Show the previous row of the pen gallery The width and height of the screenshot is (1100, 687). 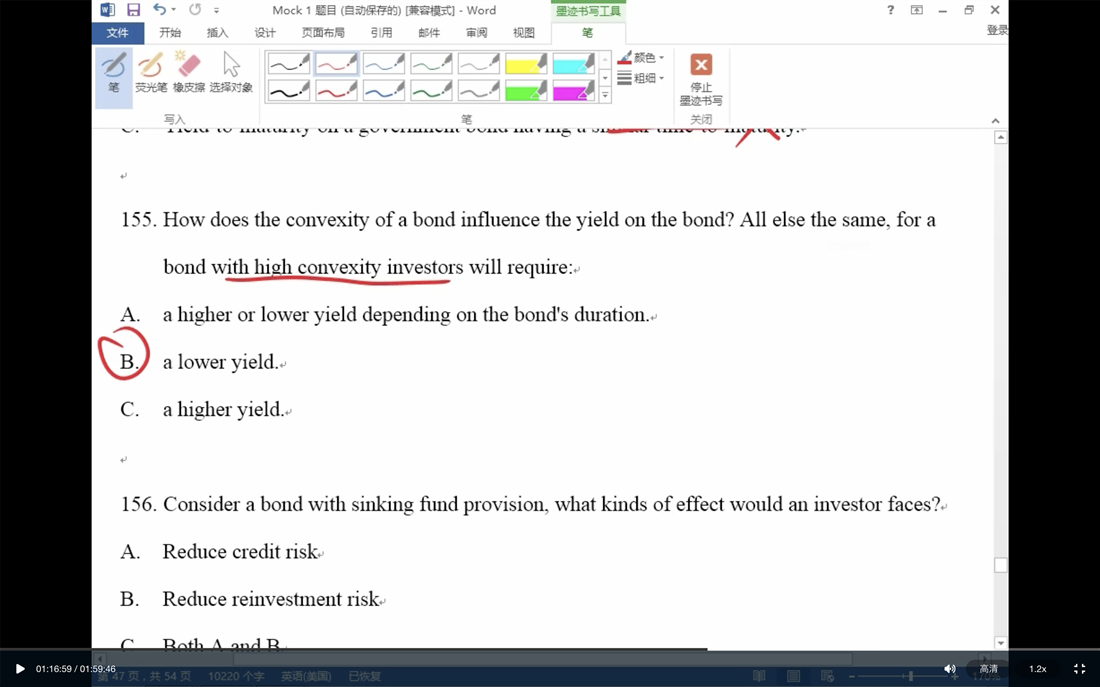(x=605, y=60)
